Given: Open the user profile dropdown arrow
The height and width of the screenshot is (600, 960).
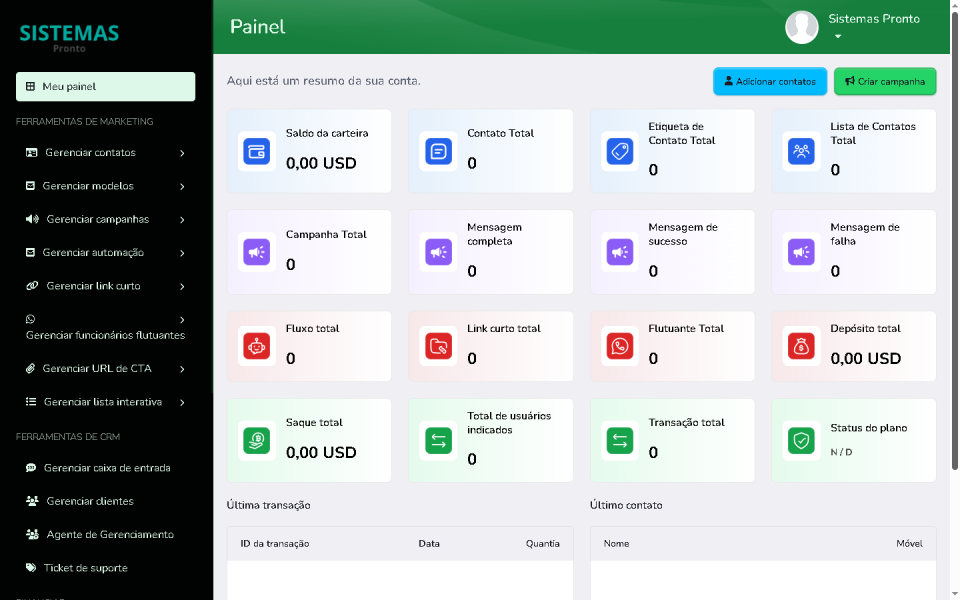Looking at the screenshot, I should [838, 37].
